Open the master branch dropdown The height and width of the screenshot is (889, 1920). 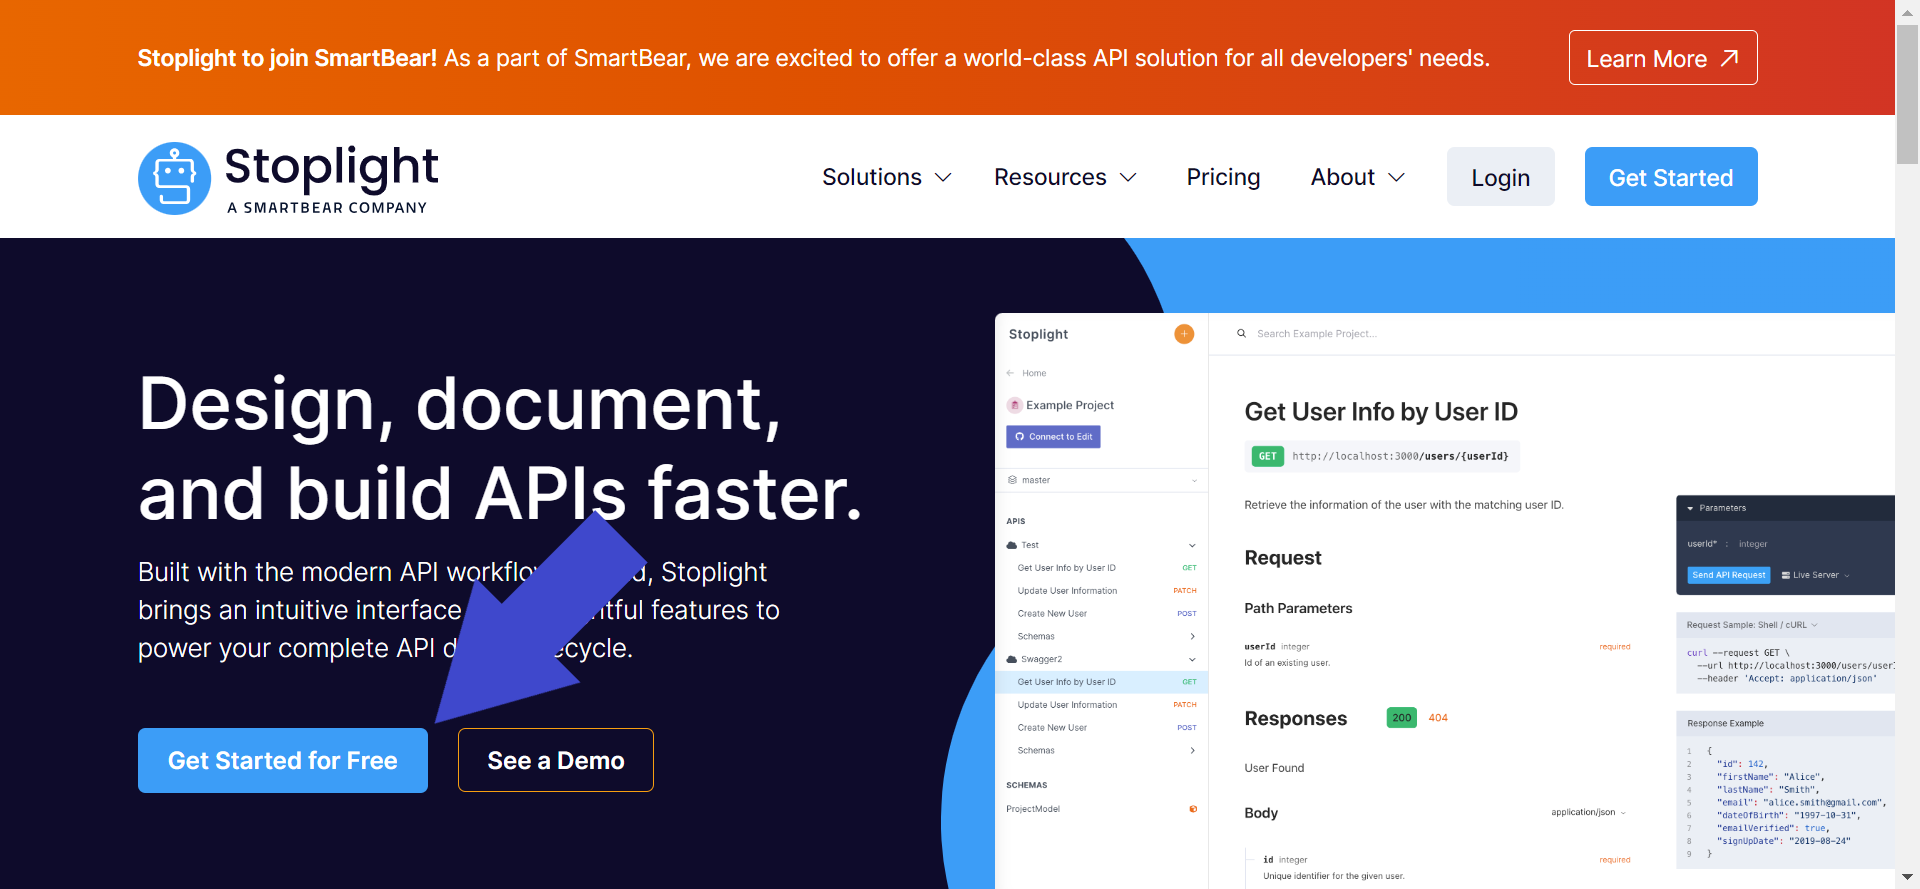click(1102, 480)
